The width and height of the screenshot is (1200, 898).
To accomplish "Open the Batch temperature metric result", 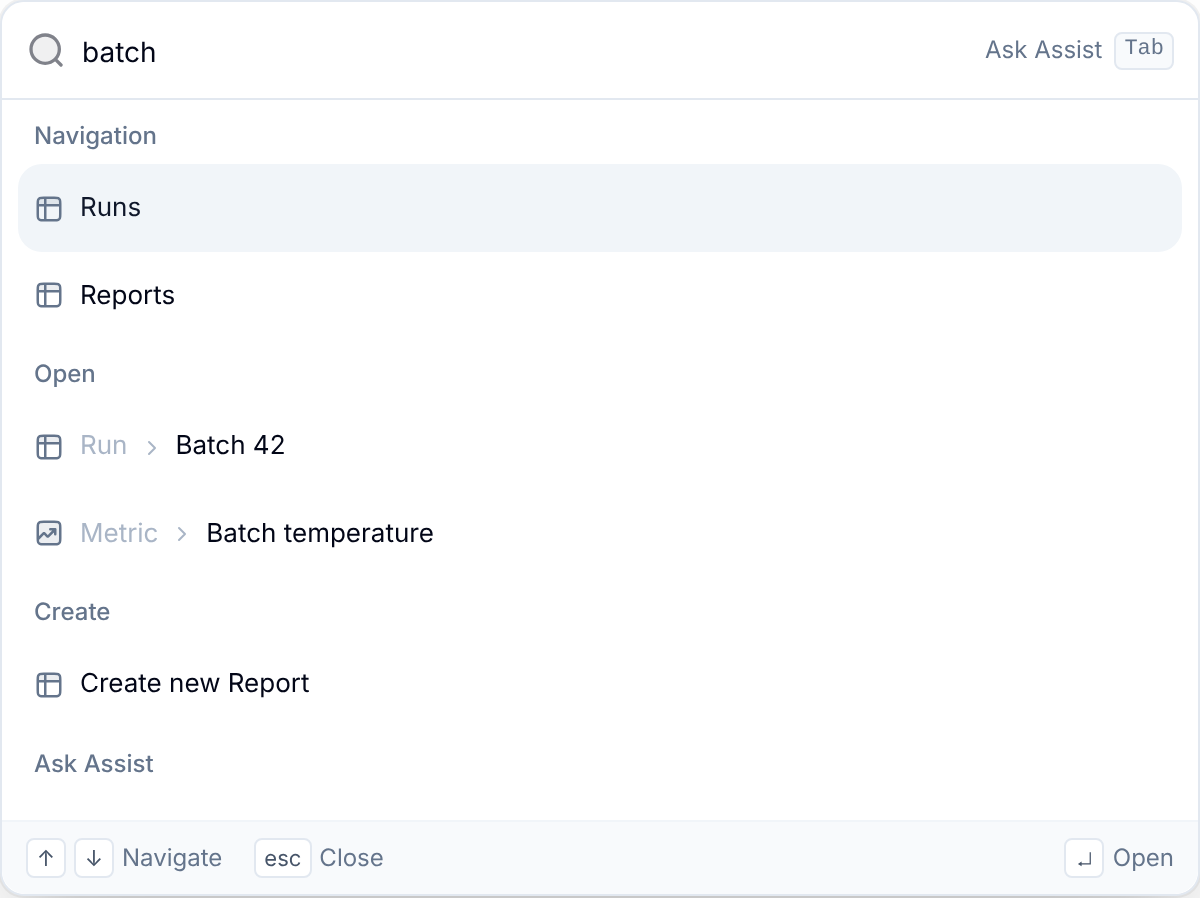I will [600, 533].
